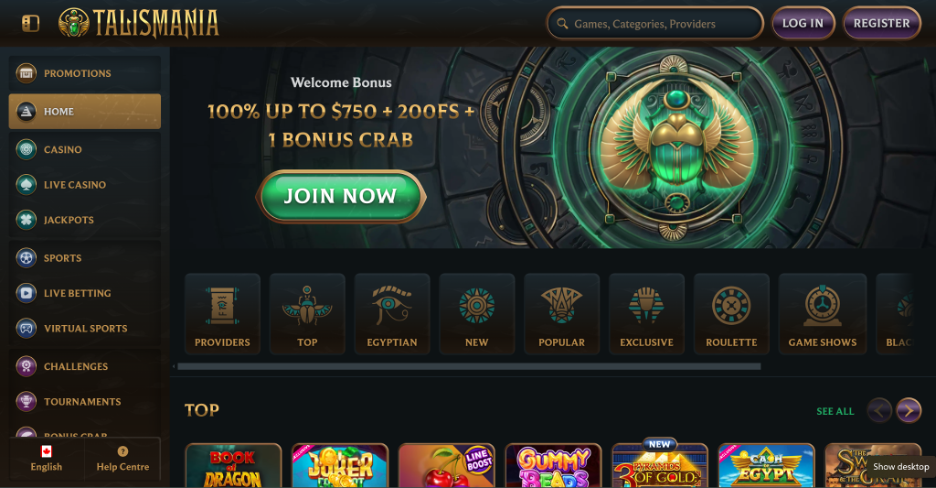
Task: Open Live Casino from sidebar
Action: 85,185
